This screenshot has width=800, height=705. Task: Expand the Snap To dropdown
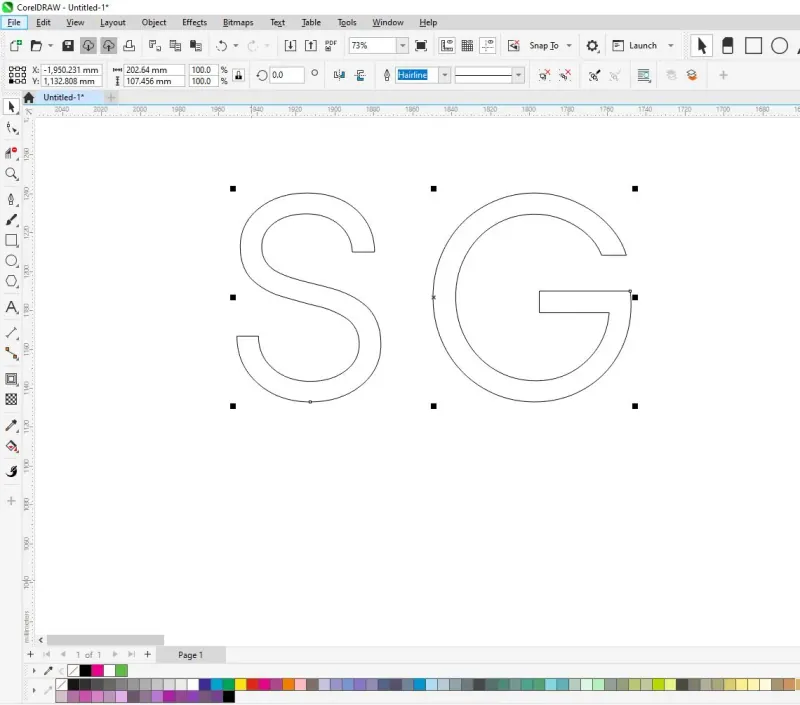click(569, 45)
